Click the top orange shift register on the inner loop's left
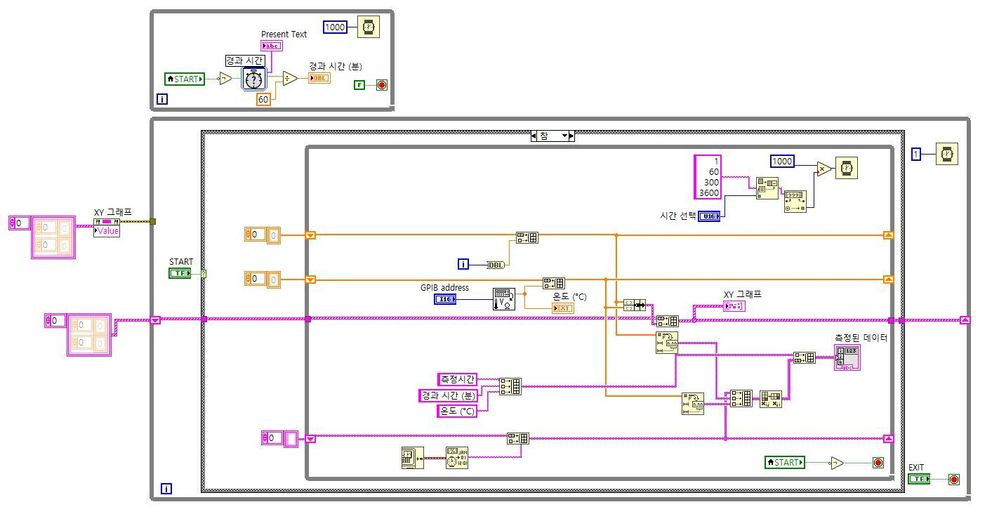 pyautogui.click(x=310, y=235)
